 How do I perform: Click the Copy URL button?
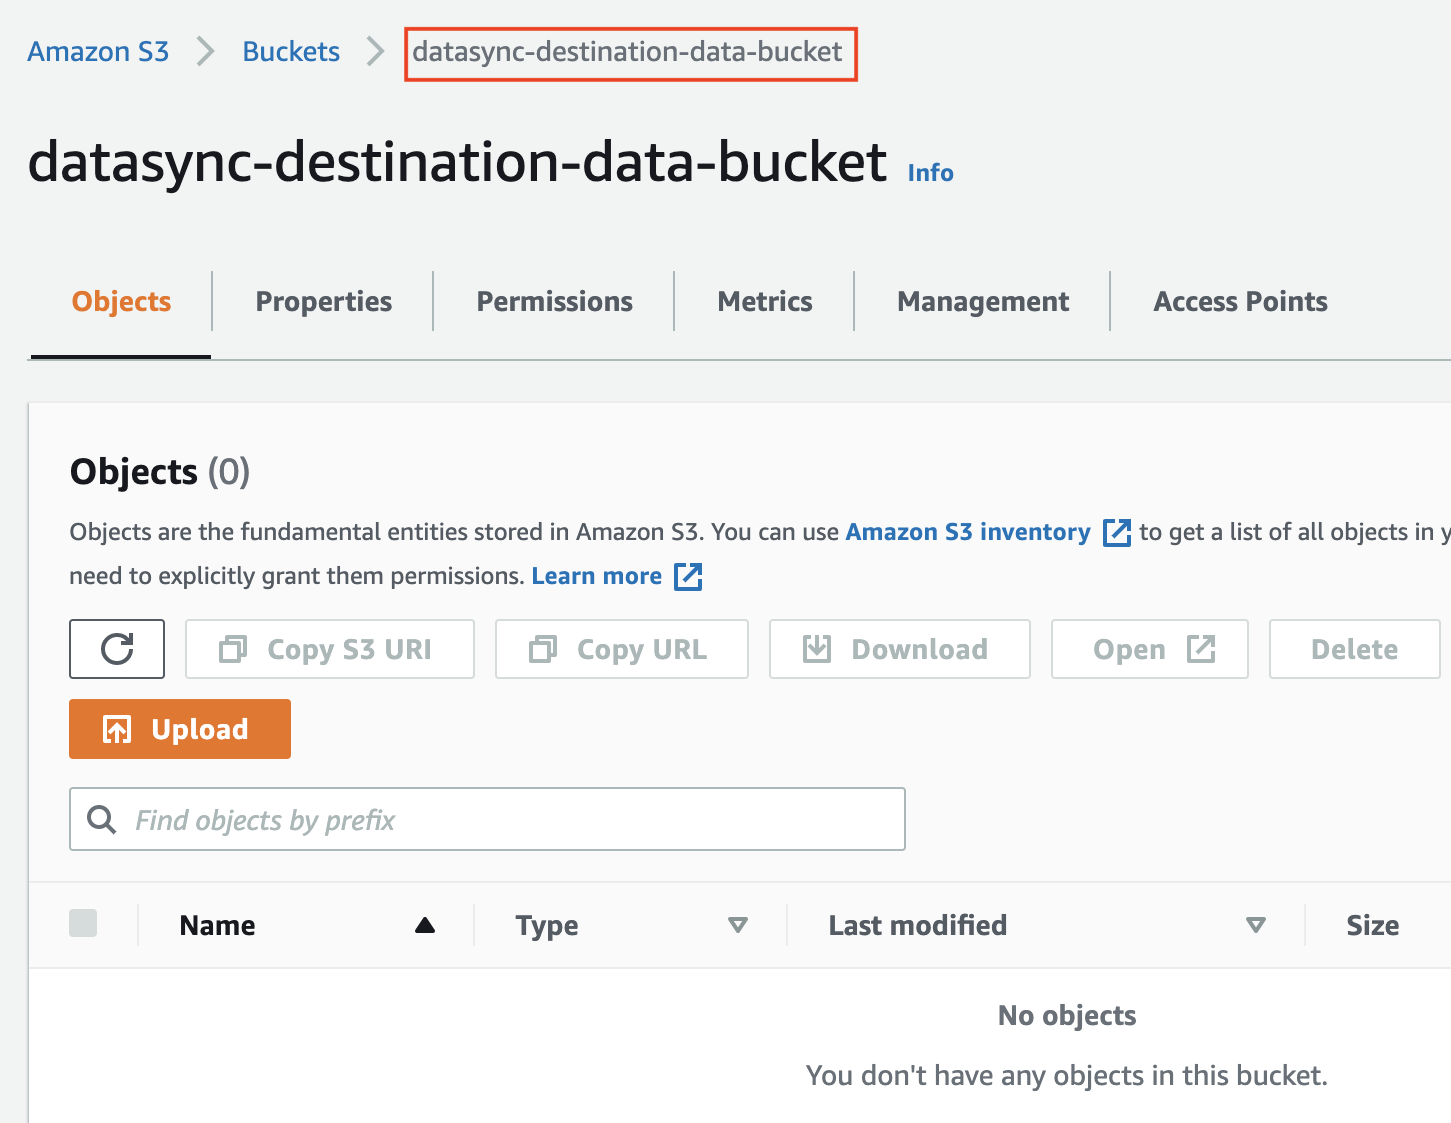[x=622, y=649]
